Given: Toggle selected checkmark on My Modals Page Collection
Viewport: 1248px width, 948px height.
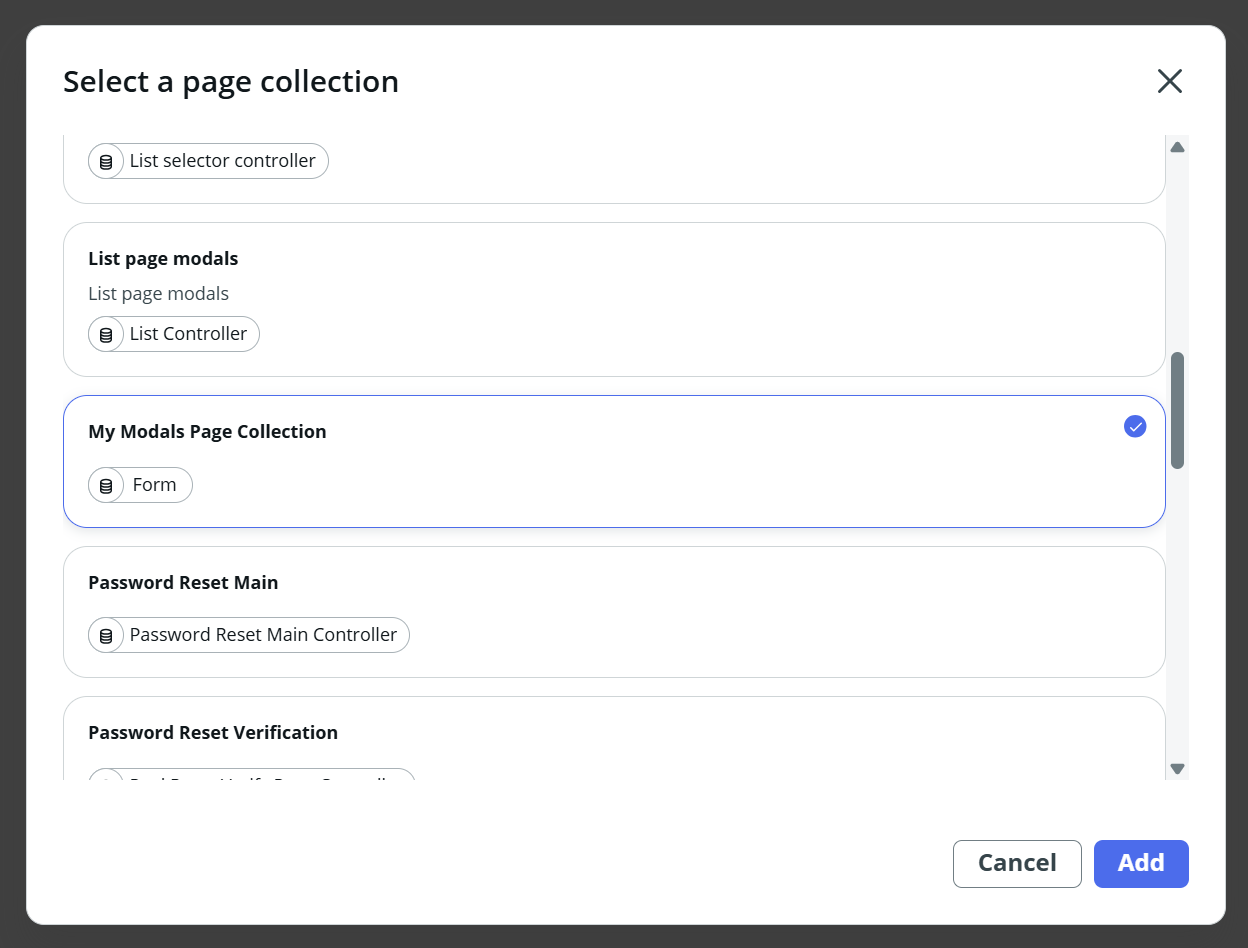Looking at the screenshot, I should click(x=1134, y=427).
